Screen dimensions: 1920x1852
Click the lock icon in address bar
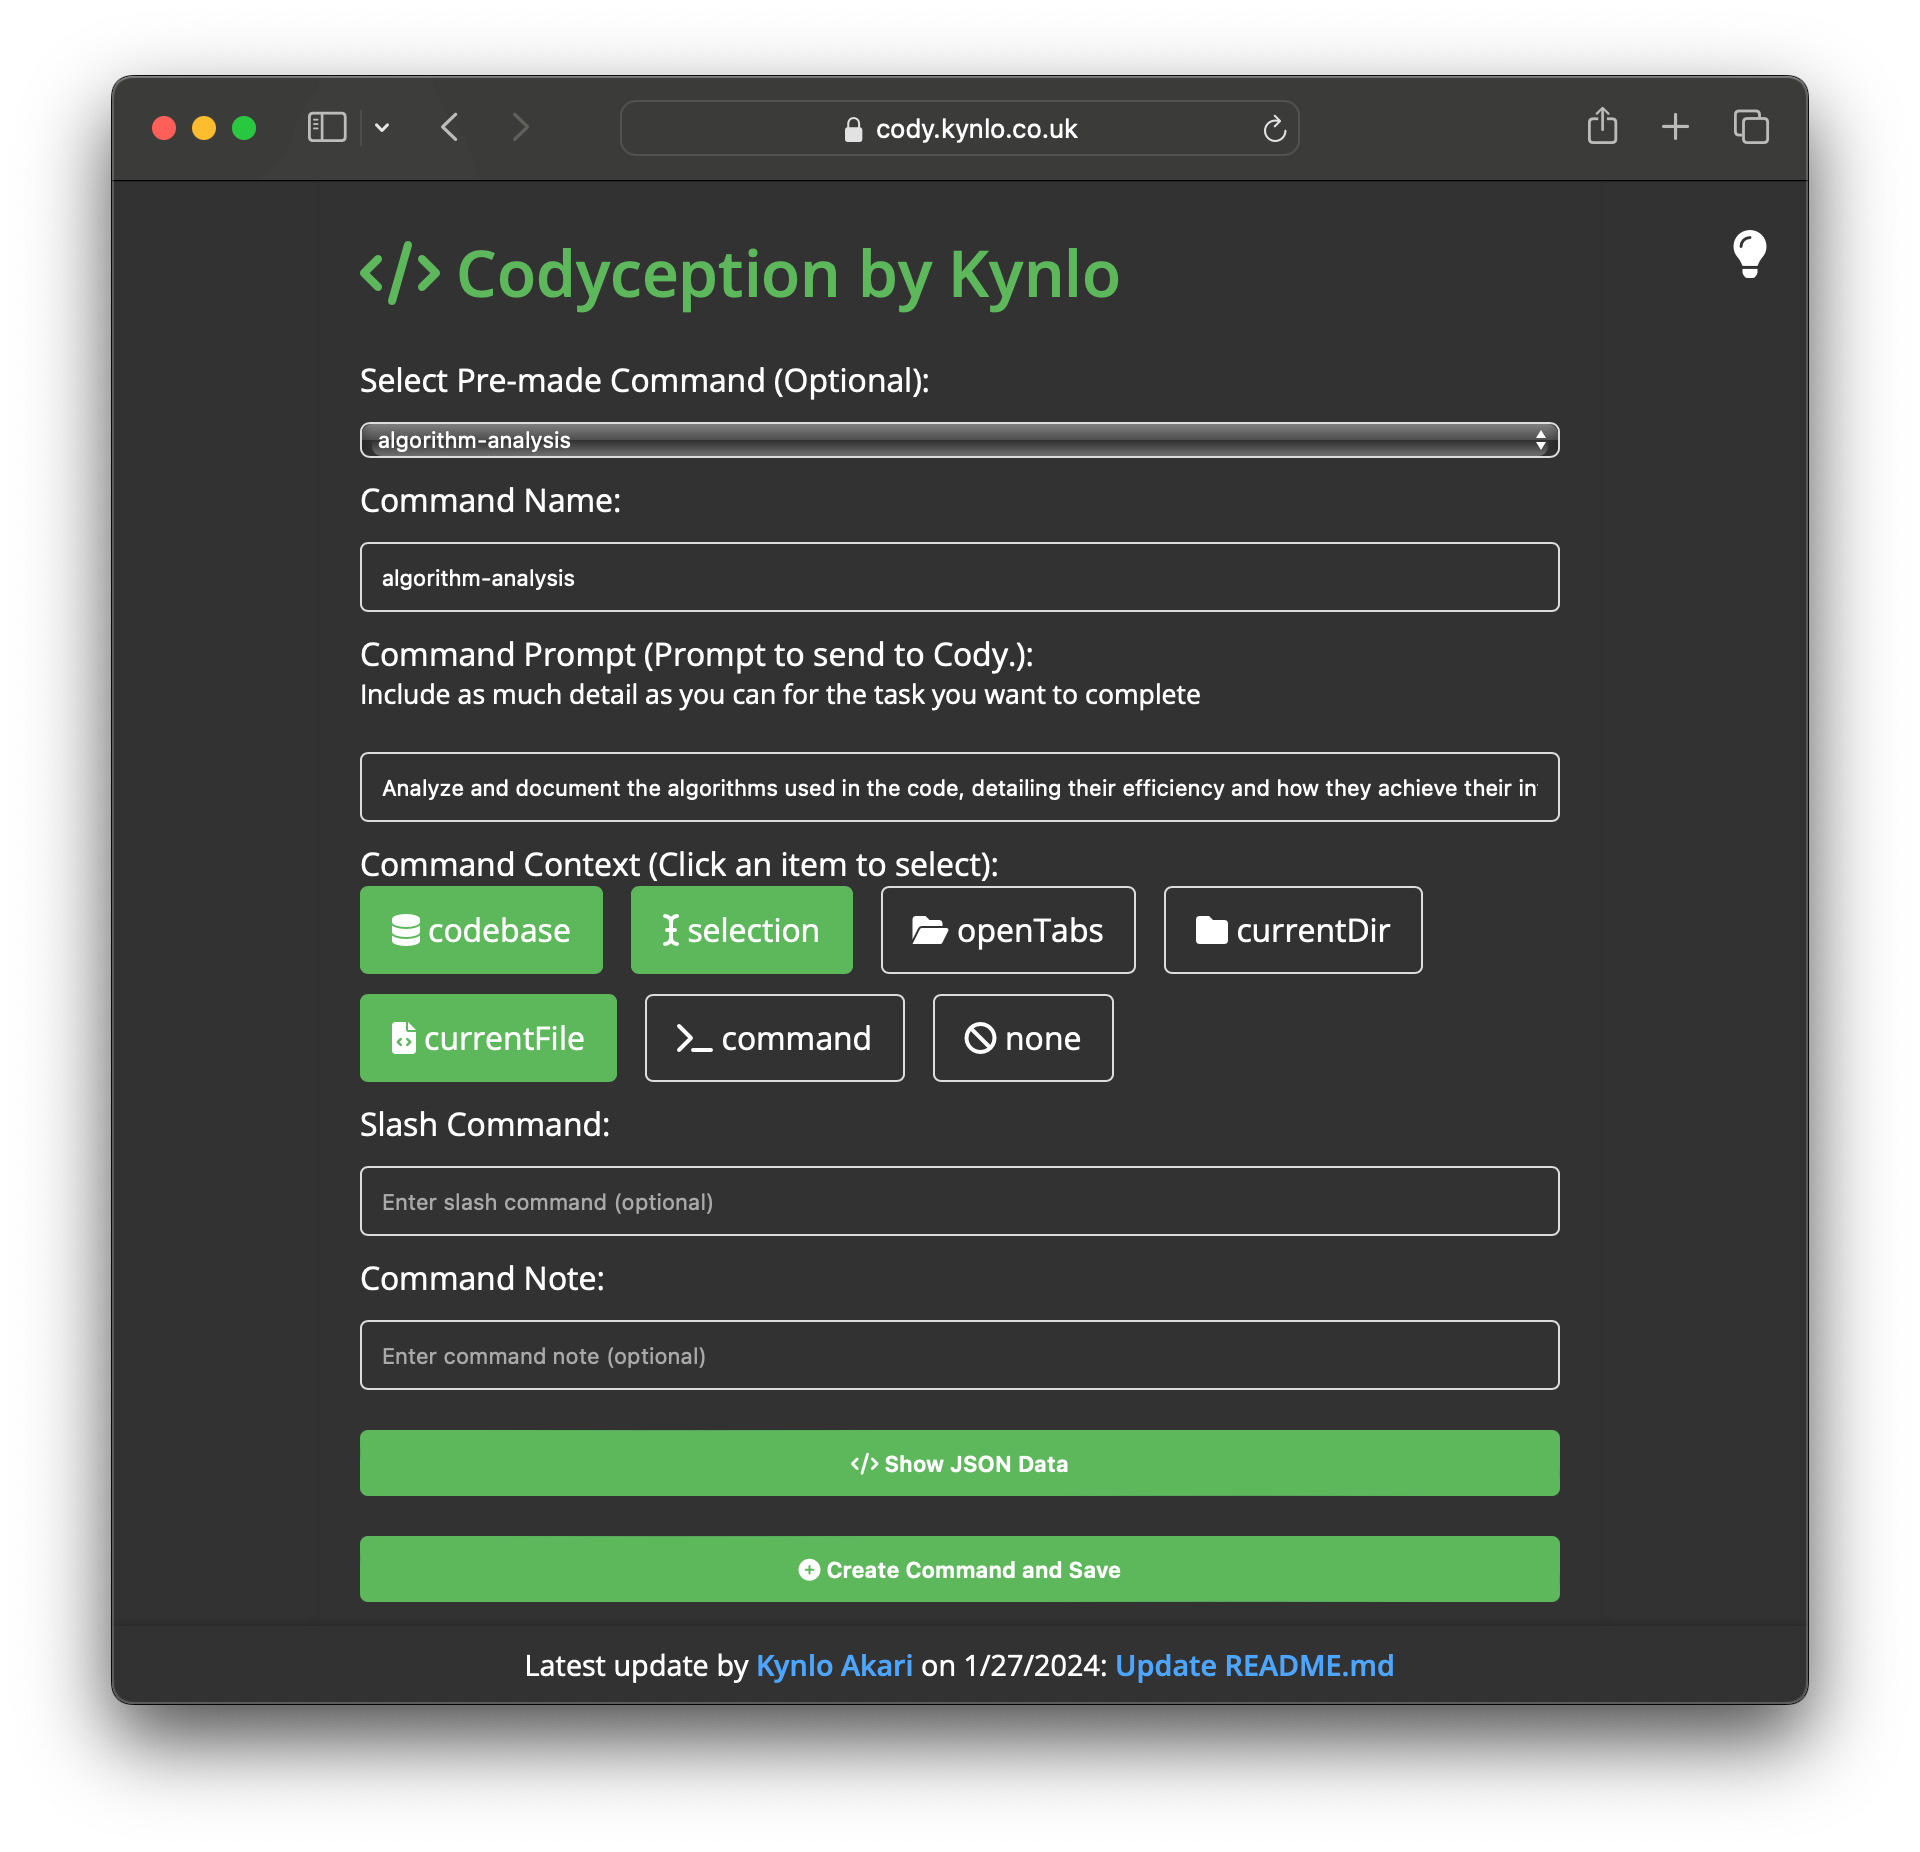(853, 129)
